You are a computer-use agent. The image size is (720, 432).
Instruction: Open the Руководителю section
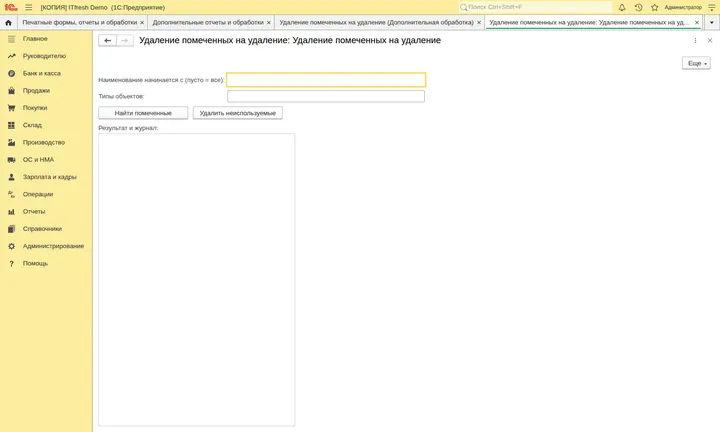pyautogui.click(x=46, y=56)
